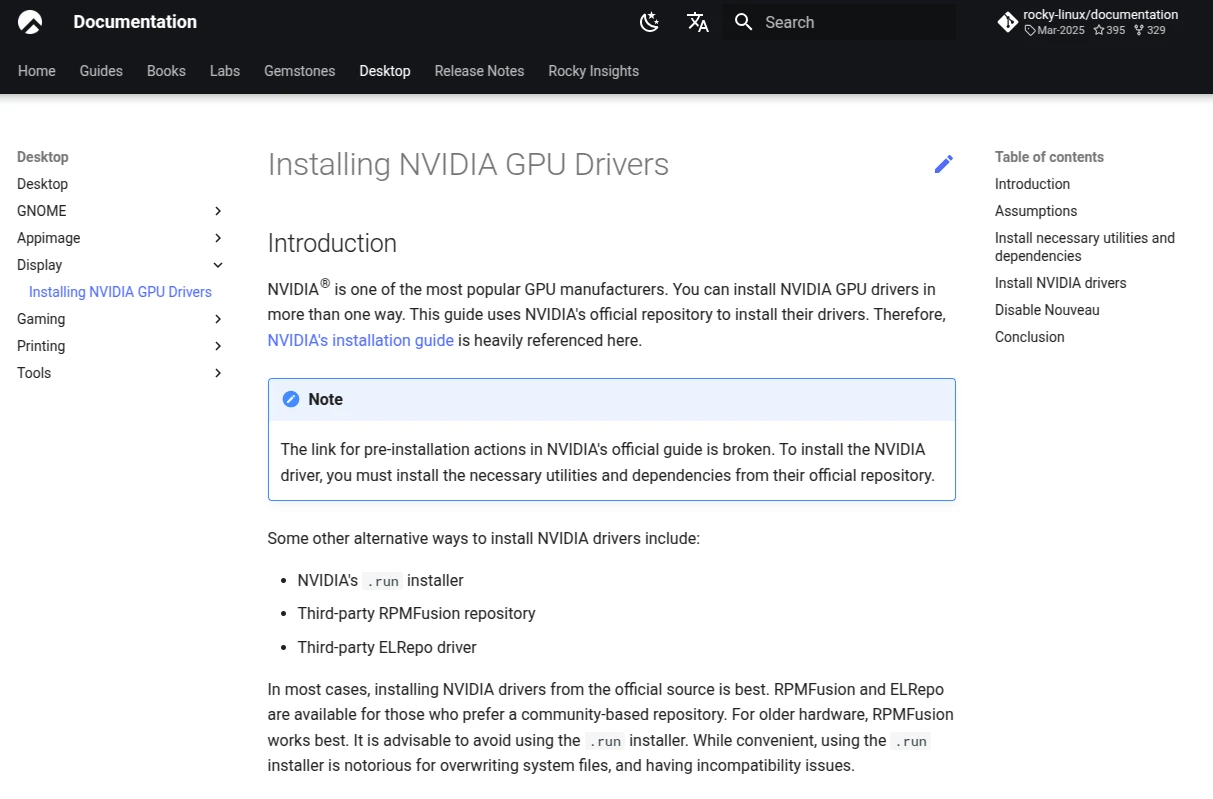This screenshot has width=1213, height=799.
Task: Click the Rocky Linux logo icon
Action: (30, 22)
